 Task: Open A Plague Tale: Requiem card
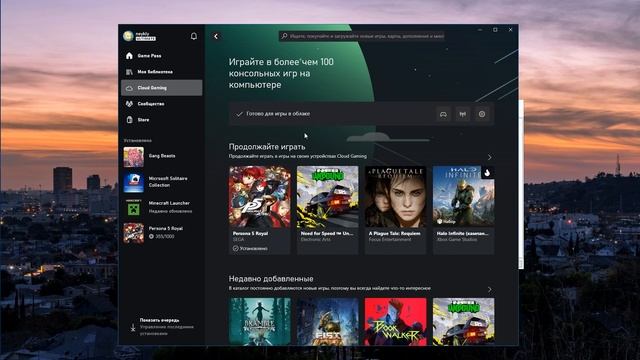pyautogui.click(x=396, y=210)
